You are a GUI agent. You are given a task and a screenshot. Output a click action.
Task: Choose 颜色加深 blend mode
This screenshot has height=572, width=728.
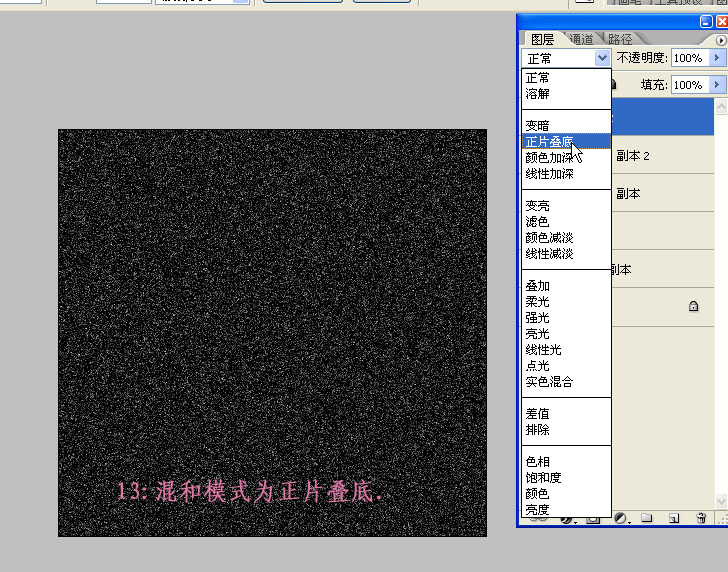click(566, 157)
